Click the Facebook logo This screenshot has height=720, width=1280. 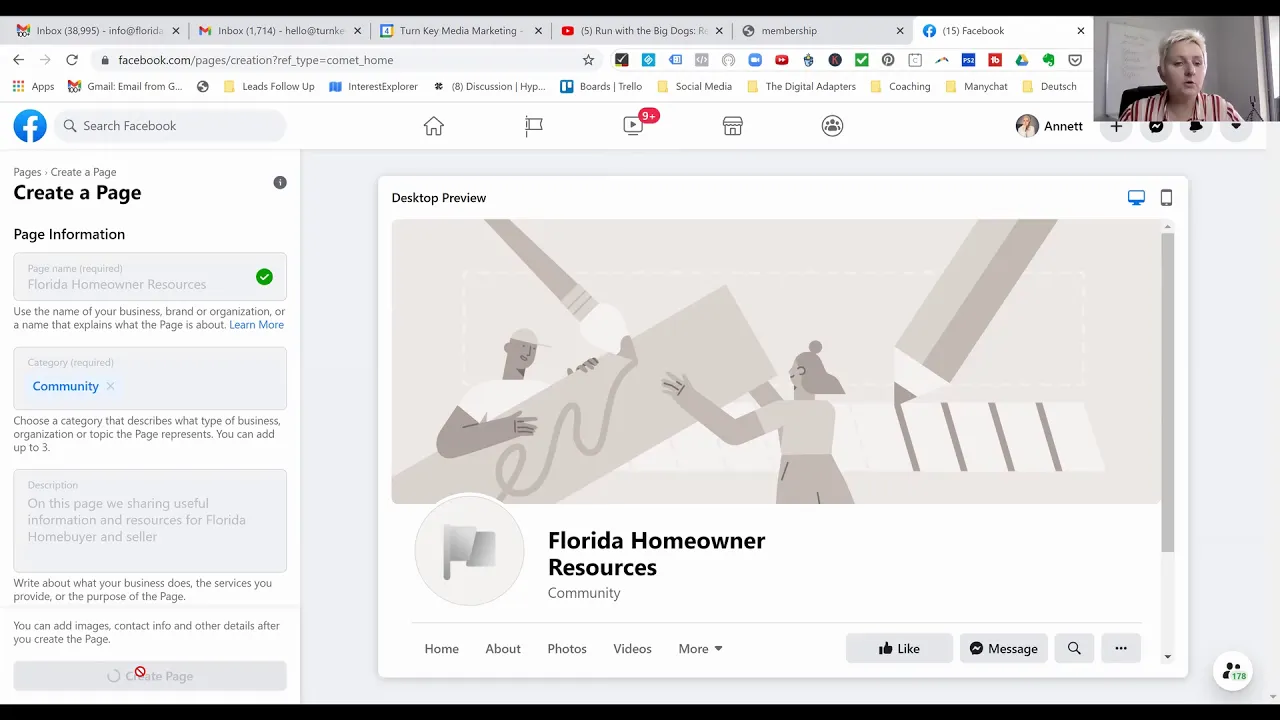pyautogui.click(x=30, y=126)
